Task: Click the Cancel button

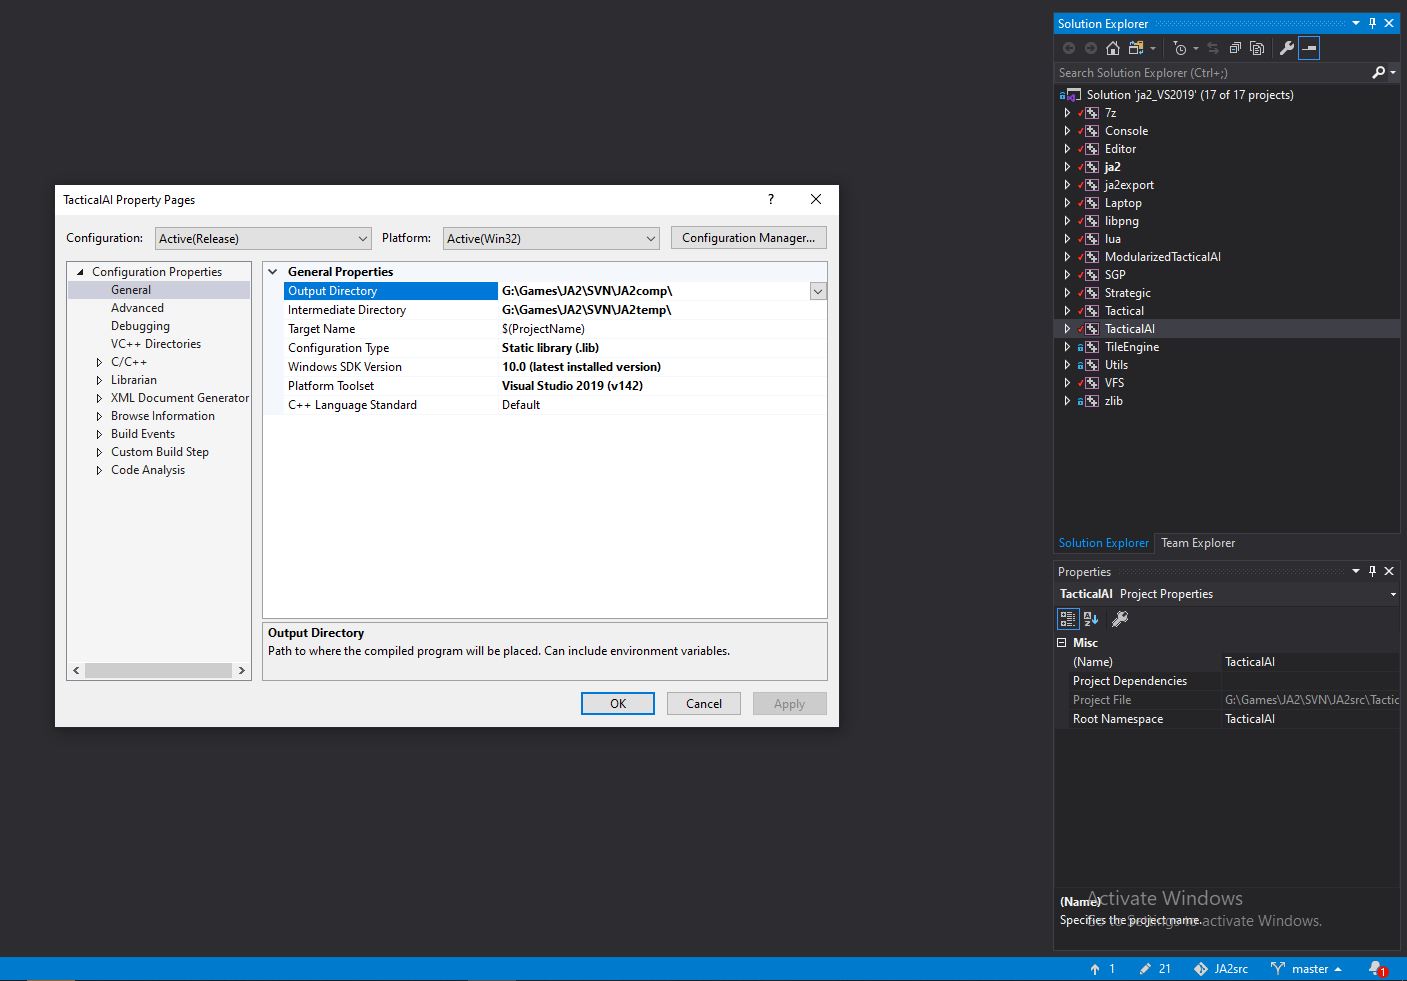Action: pyautogui.click(x=704, y=704)
